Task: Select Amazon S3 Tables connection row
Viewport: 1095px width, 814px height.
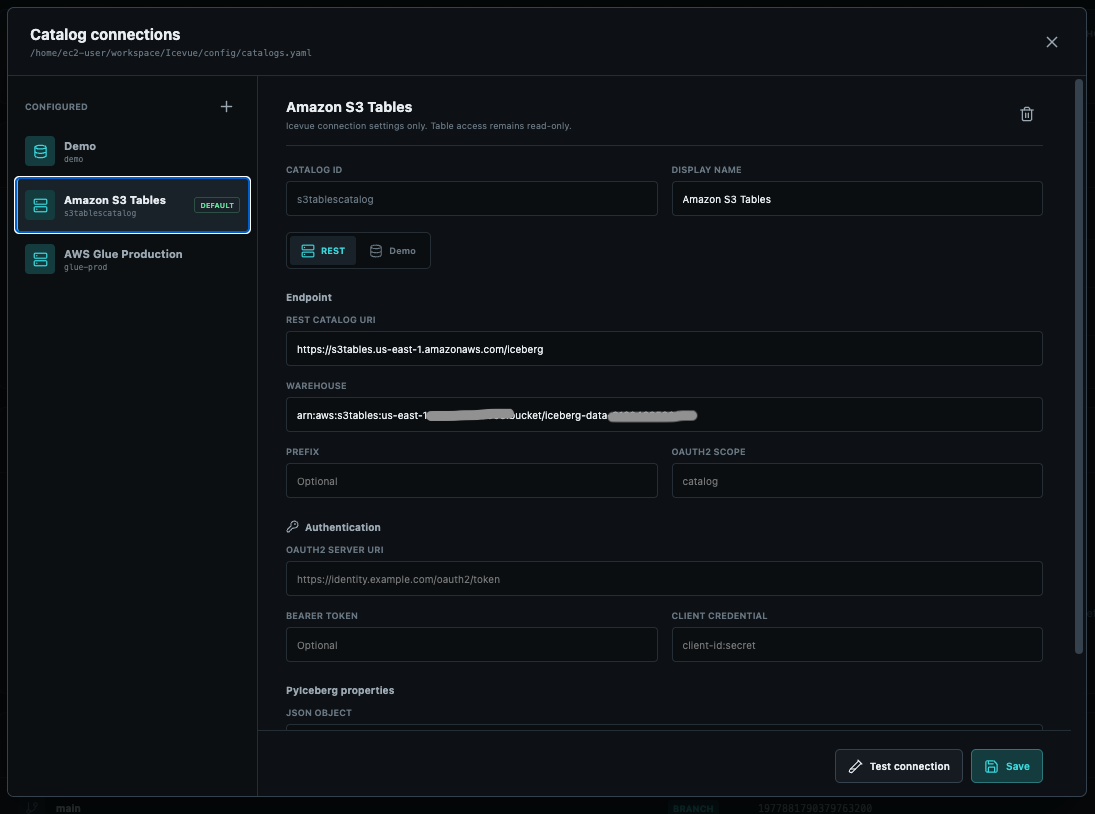Action: tap(133, 205)
